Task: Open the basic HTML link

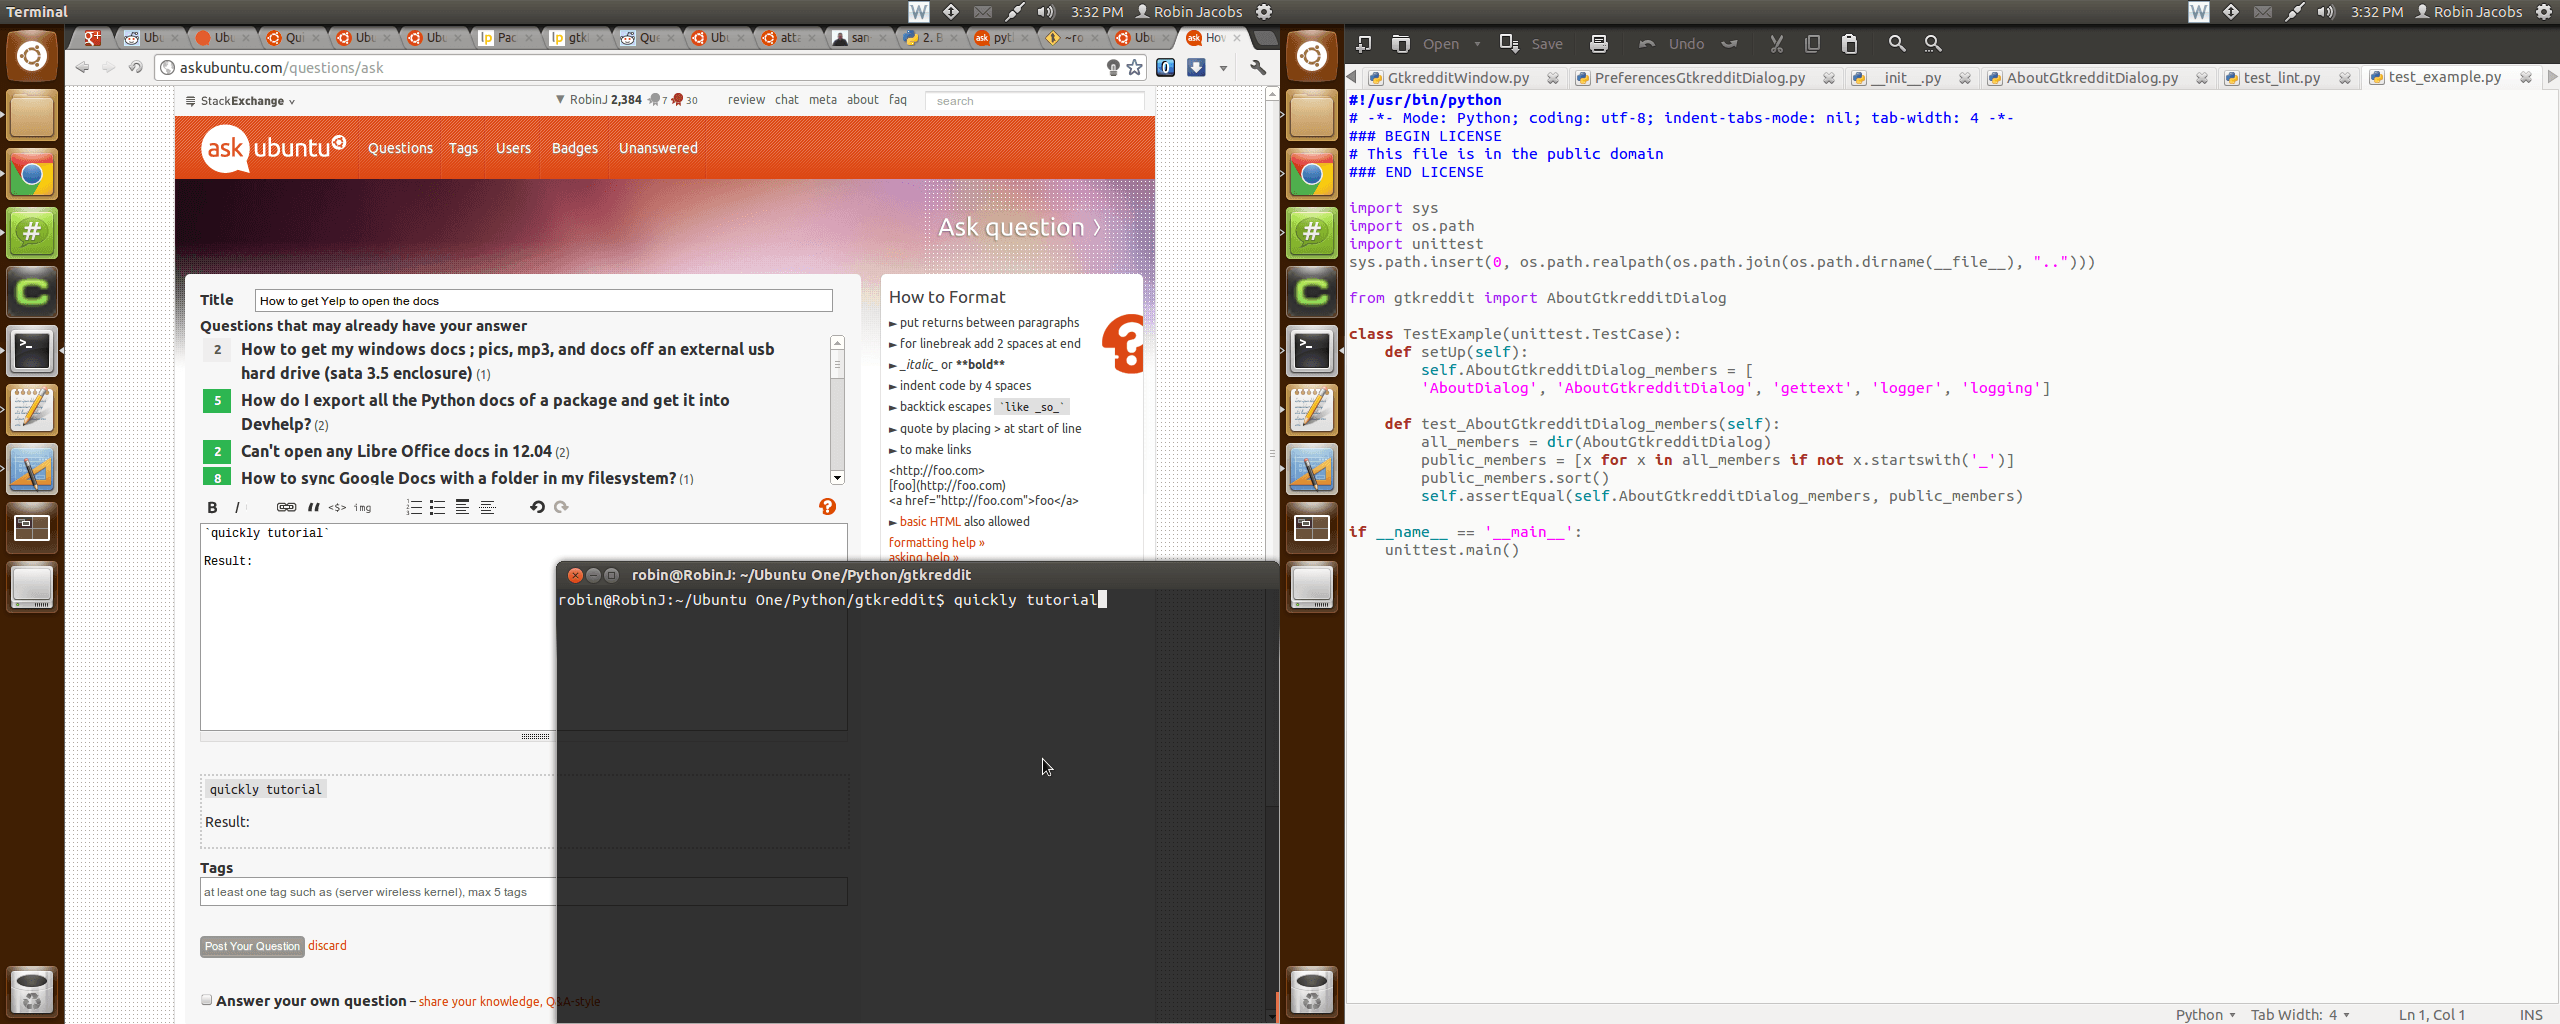Action: click(929, 521)
